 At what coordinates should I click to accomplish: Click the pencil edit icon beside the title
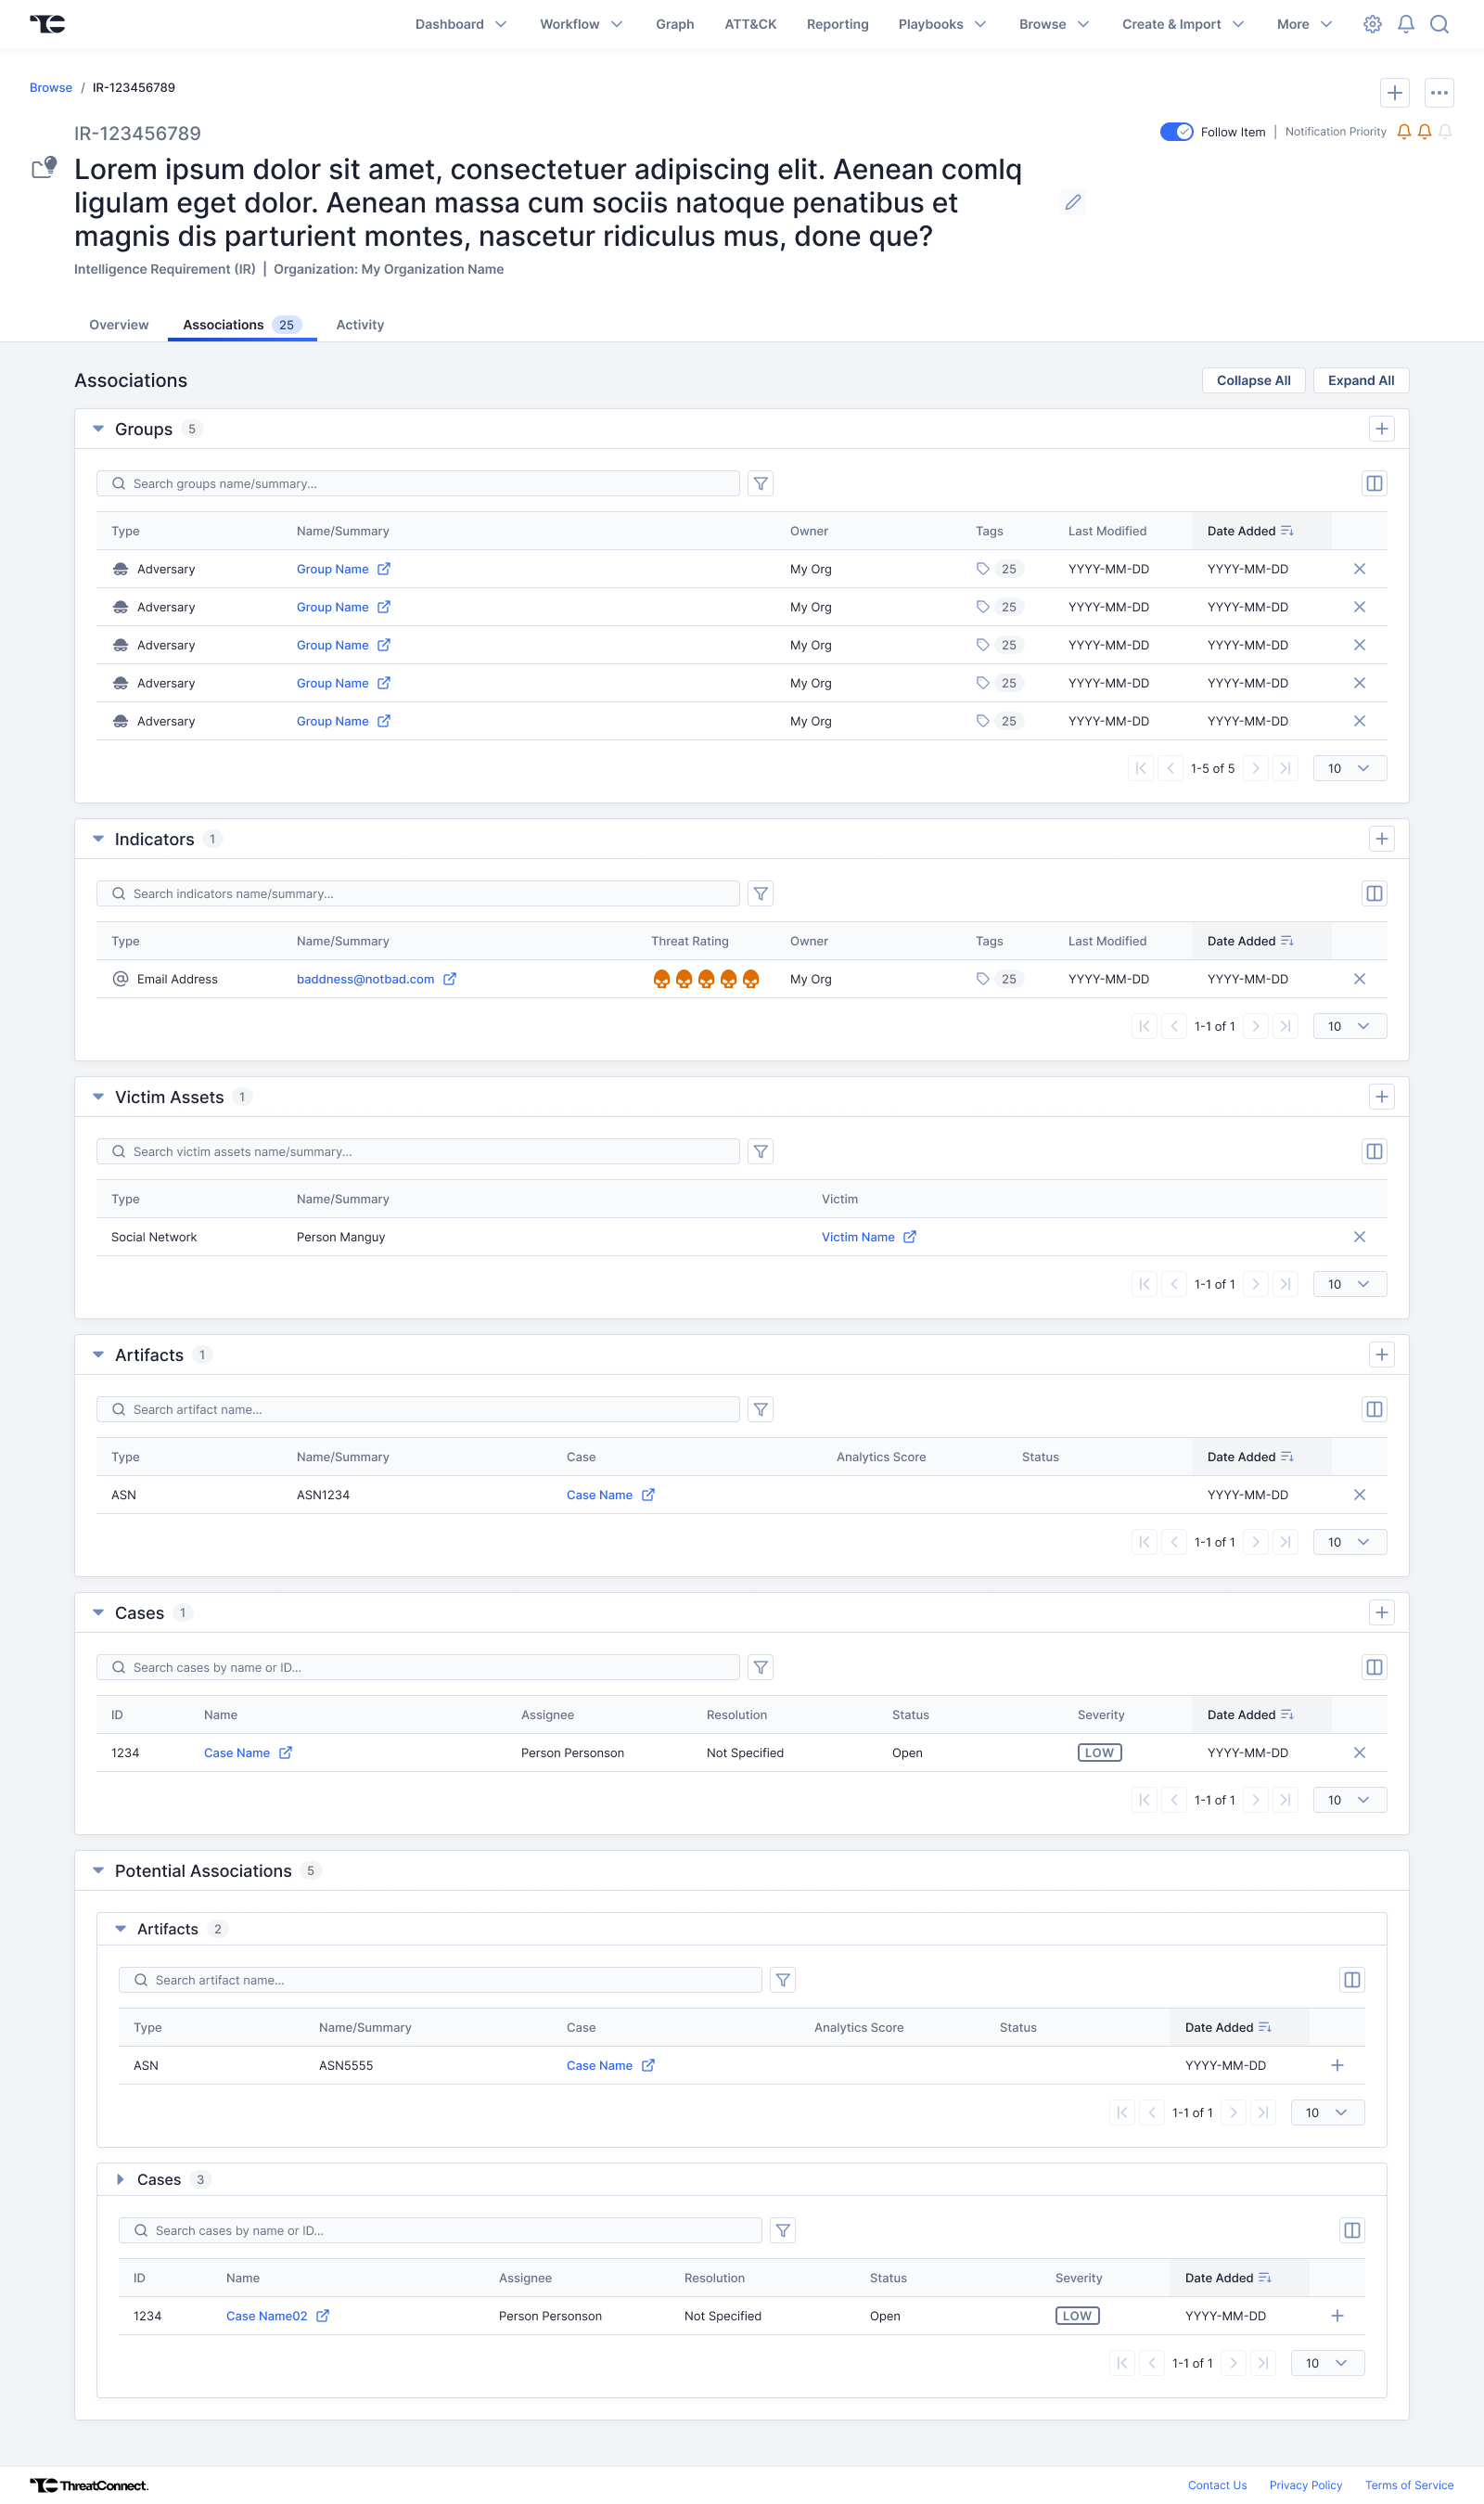click(x=1072, y=203)
